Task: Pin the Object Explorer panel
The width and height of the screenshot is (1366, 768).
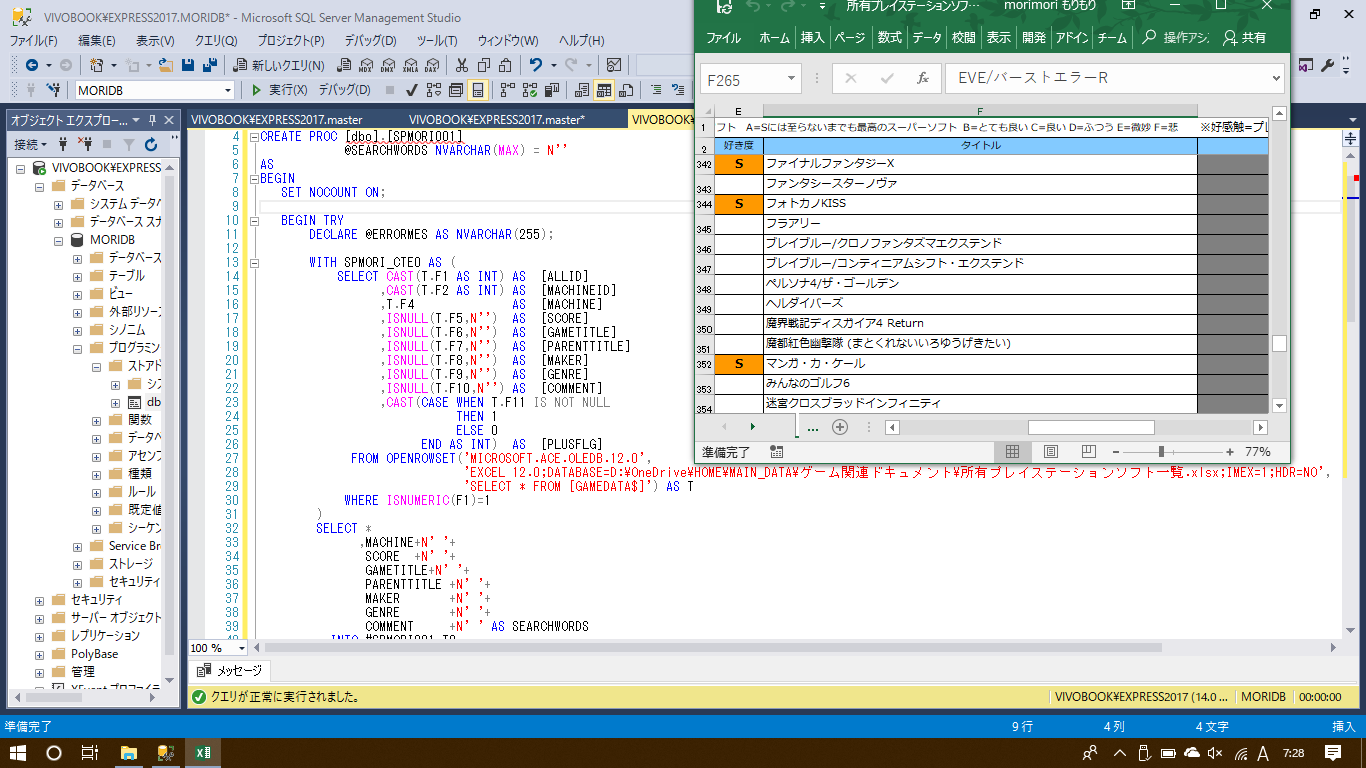Action: pyautogui.click(x=152, y=120)
